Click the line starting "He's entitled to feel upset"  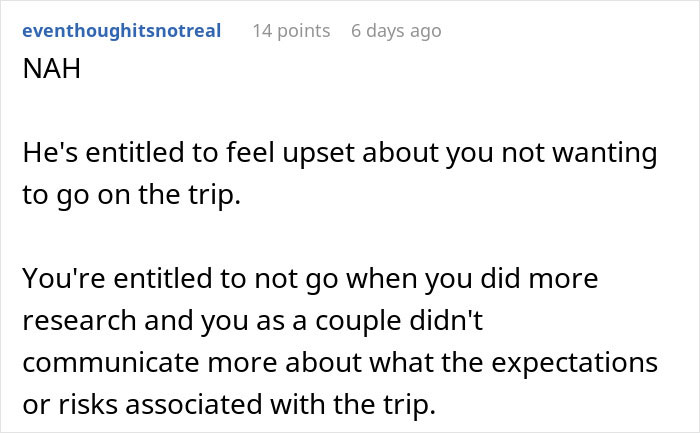point(340,154)
